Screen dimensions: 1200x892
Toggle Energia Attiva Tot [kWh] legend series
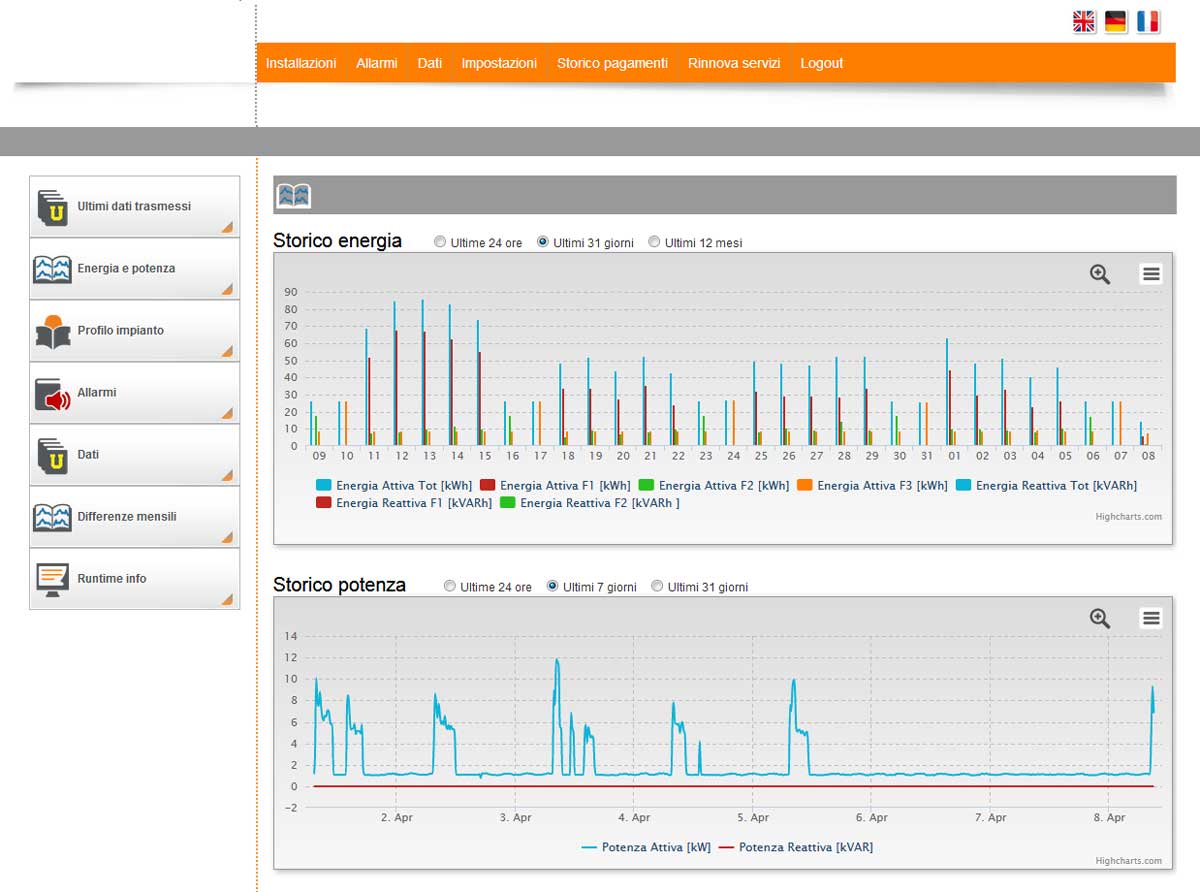[393, 486]
